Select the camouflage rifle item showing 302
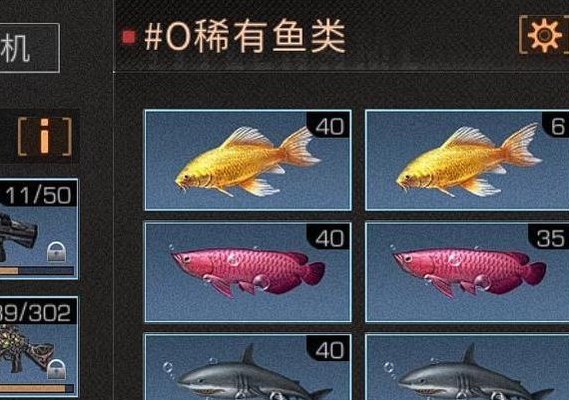569x400 pixels. (38, 347)
